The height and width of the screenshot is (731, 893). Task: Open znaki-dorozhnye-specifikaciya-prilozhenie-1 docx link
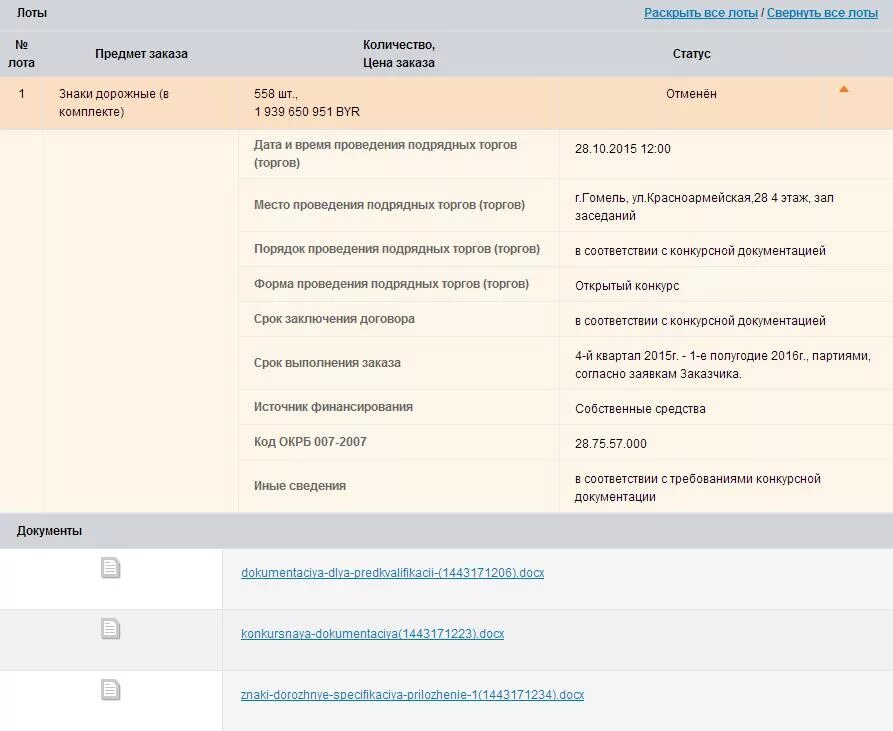pos(412,695)
